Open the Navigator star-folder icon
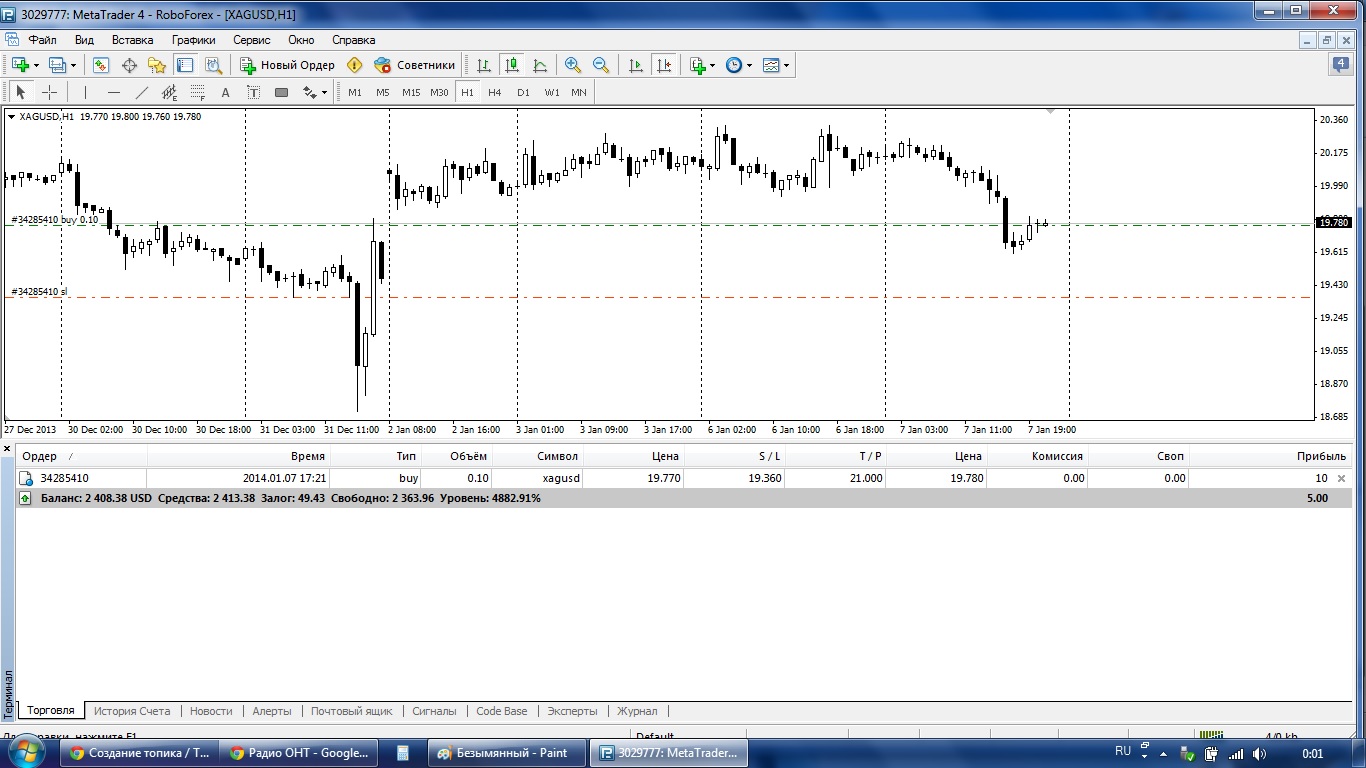Viewport: 1366px width, 768px height. (157, 65)
